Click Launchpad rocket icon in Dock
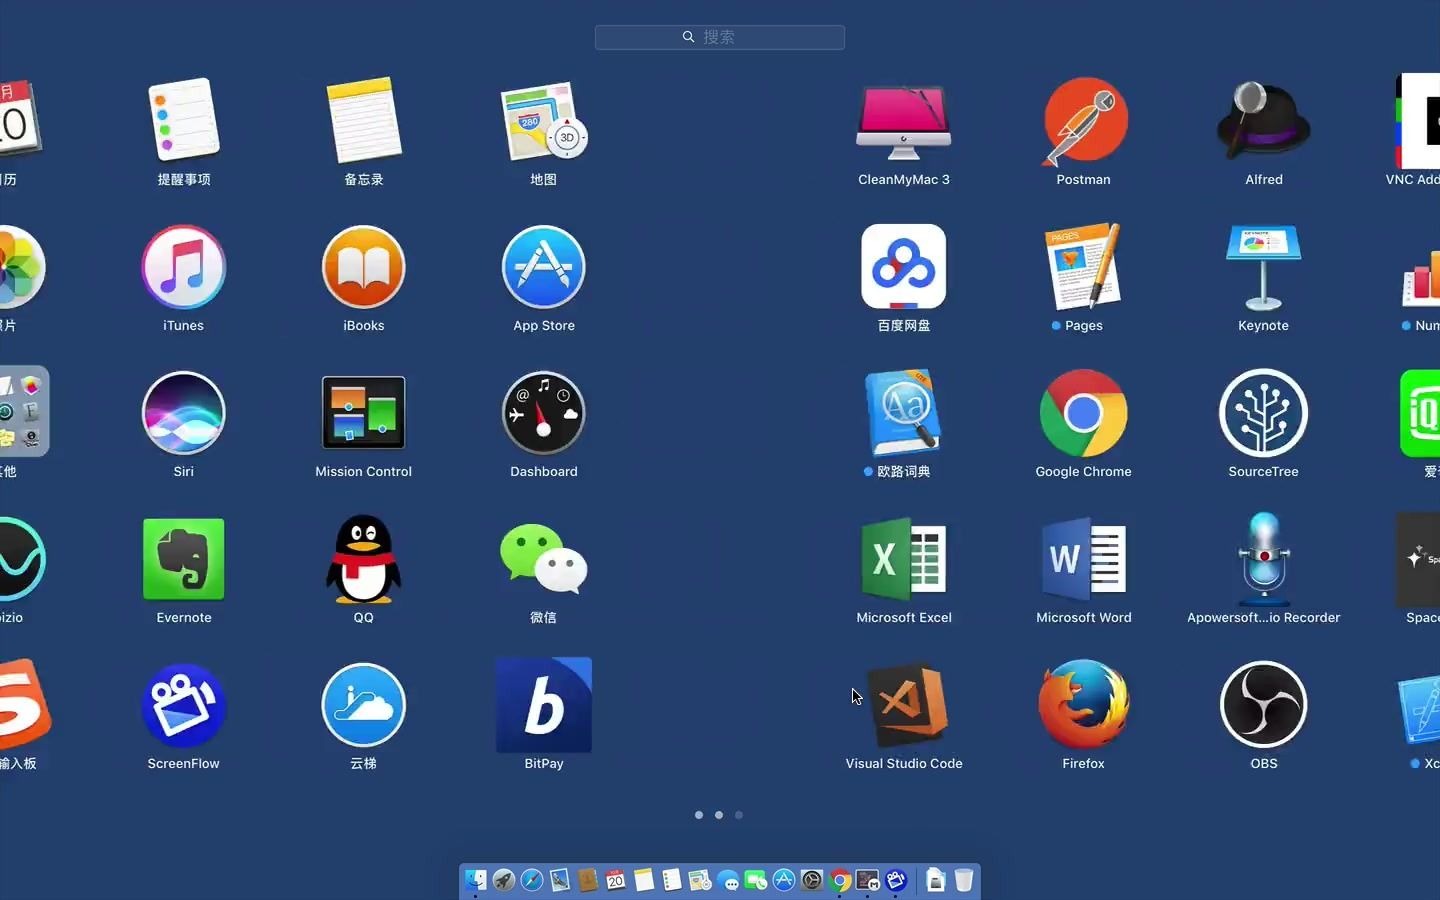This screenshot has height=900, width=1440. coord(504,879)
